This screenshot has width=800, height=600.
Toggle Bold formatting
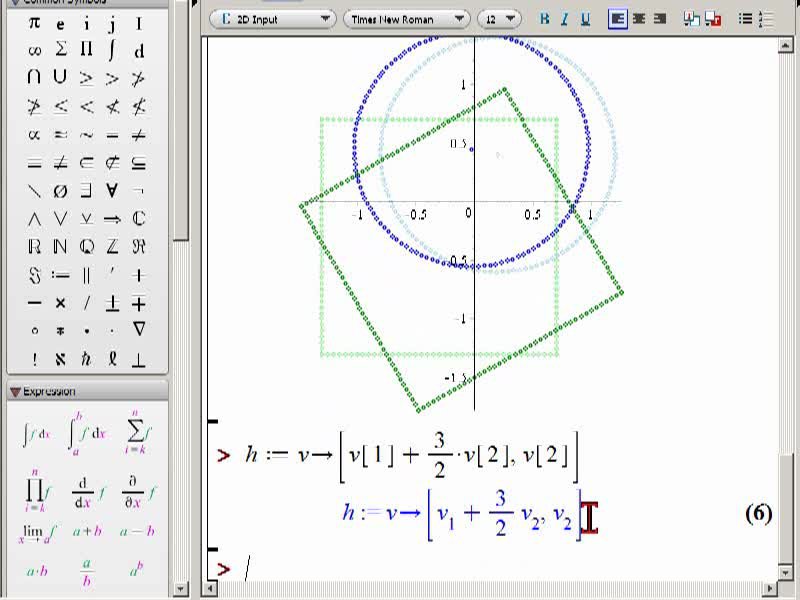pos(544,19)
